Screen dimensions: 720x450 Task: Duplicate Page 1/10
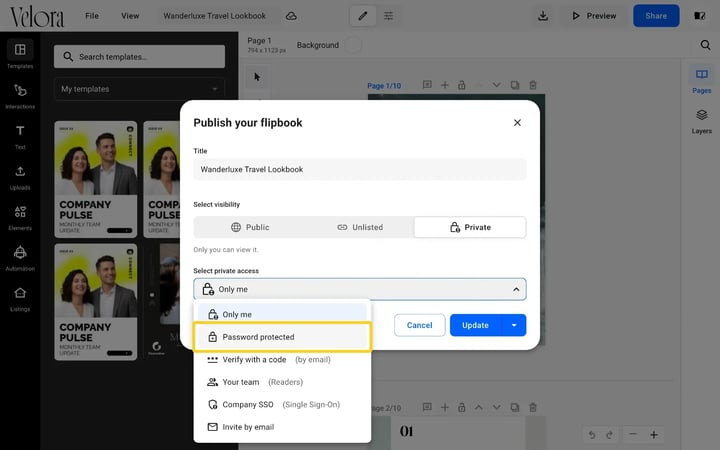pyautogui.click(x=515, y=85)
